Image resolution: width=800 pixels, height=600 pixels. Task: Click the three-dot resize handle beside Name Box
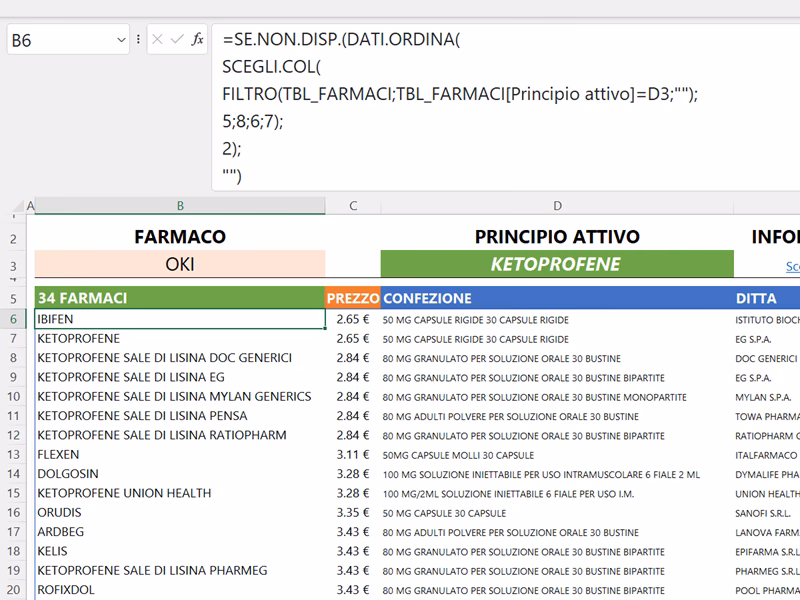click(x=138, y=40)
